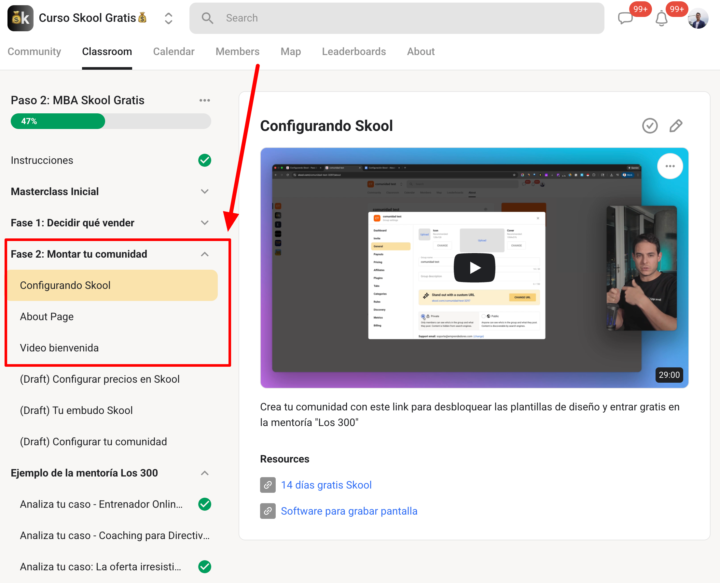Open course options three-dot menu

204,100
